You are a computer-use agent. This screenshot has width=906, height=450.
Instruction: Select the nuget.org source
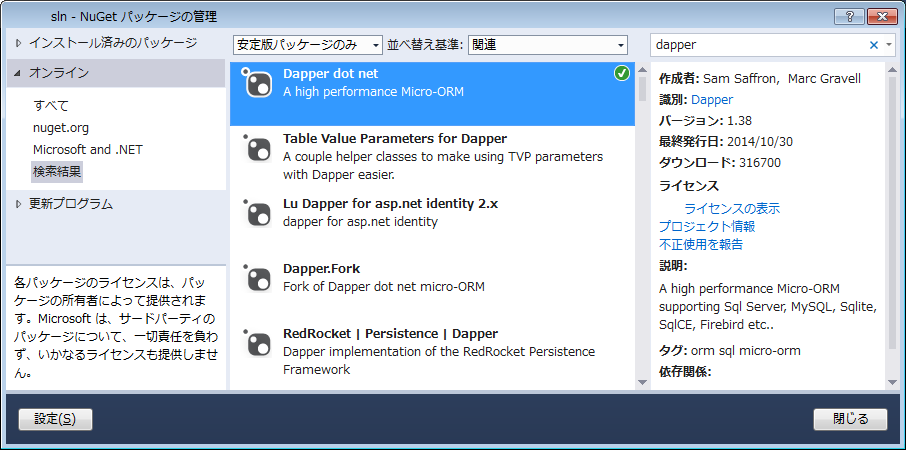click(61, 127)
